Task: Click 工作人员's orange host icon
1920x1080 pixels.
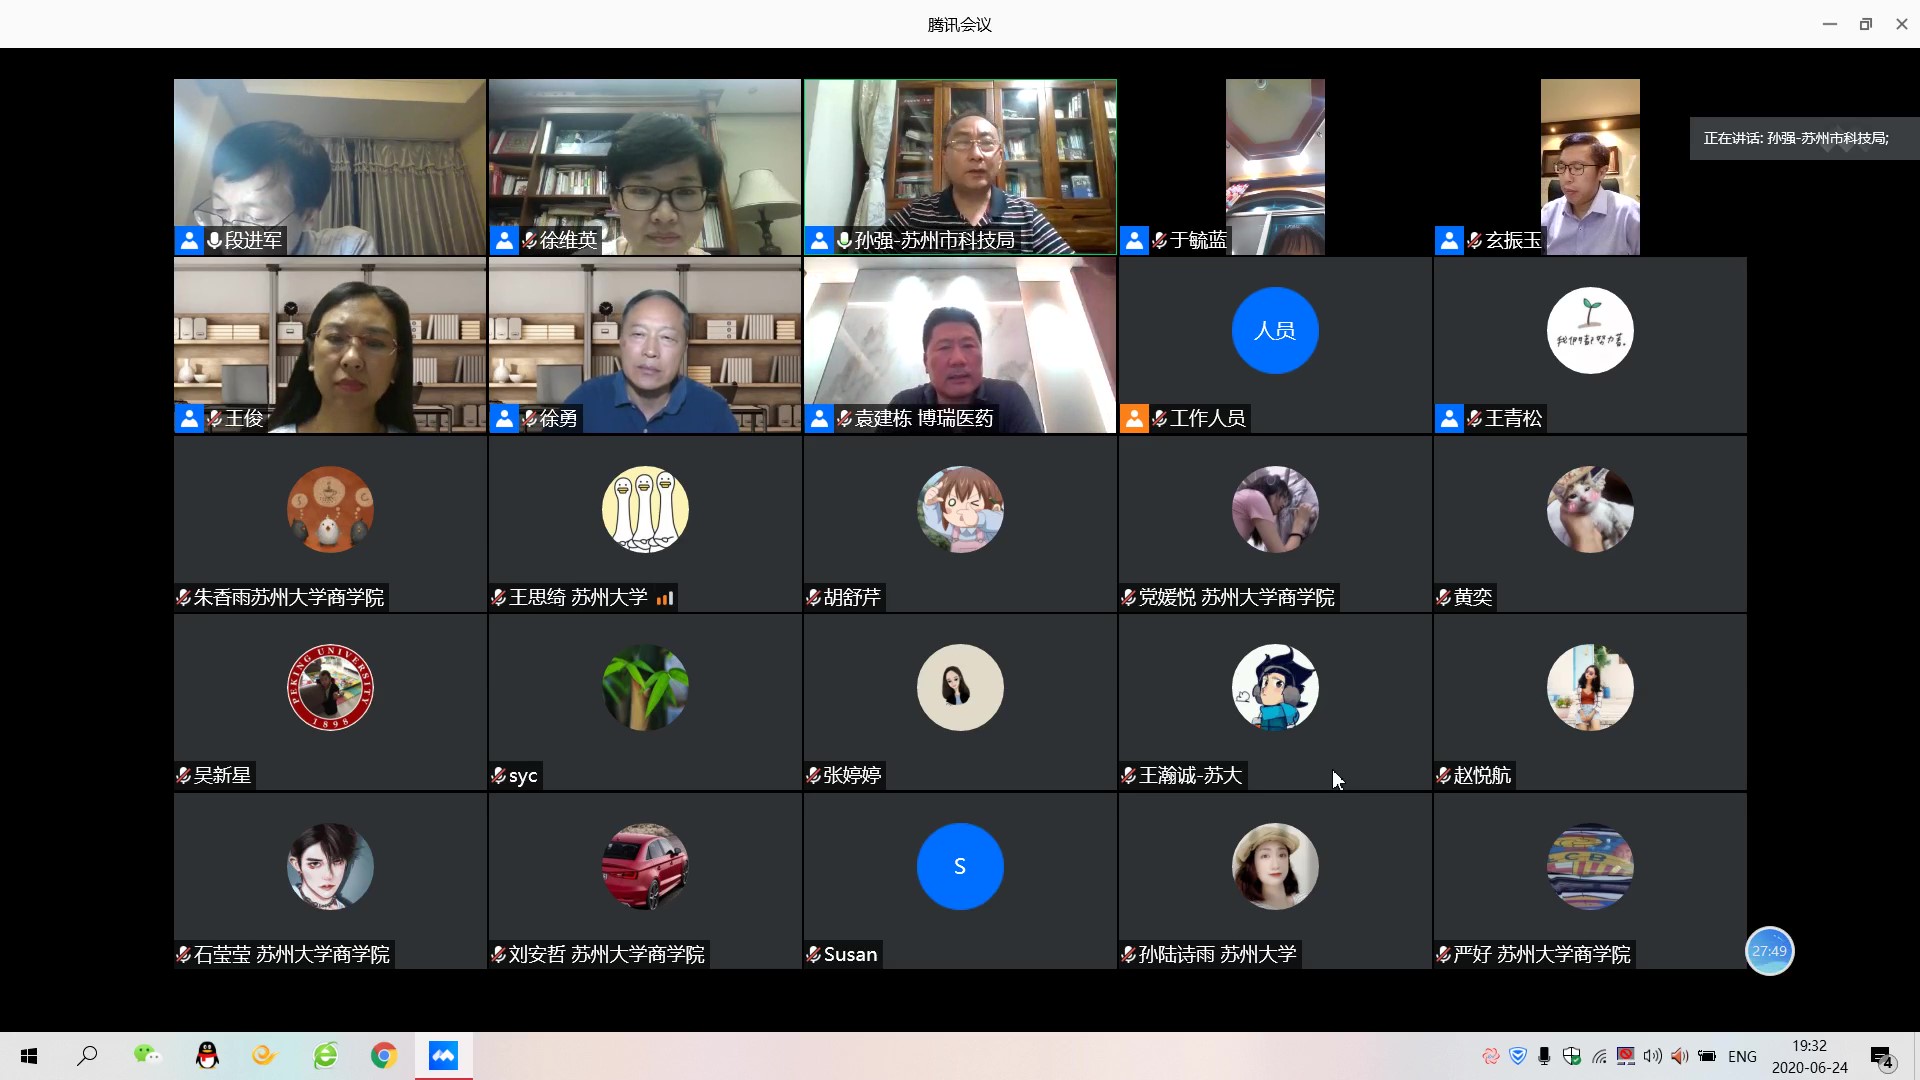Action: [1134, 418]
